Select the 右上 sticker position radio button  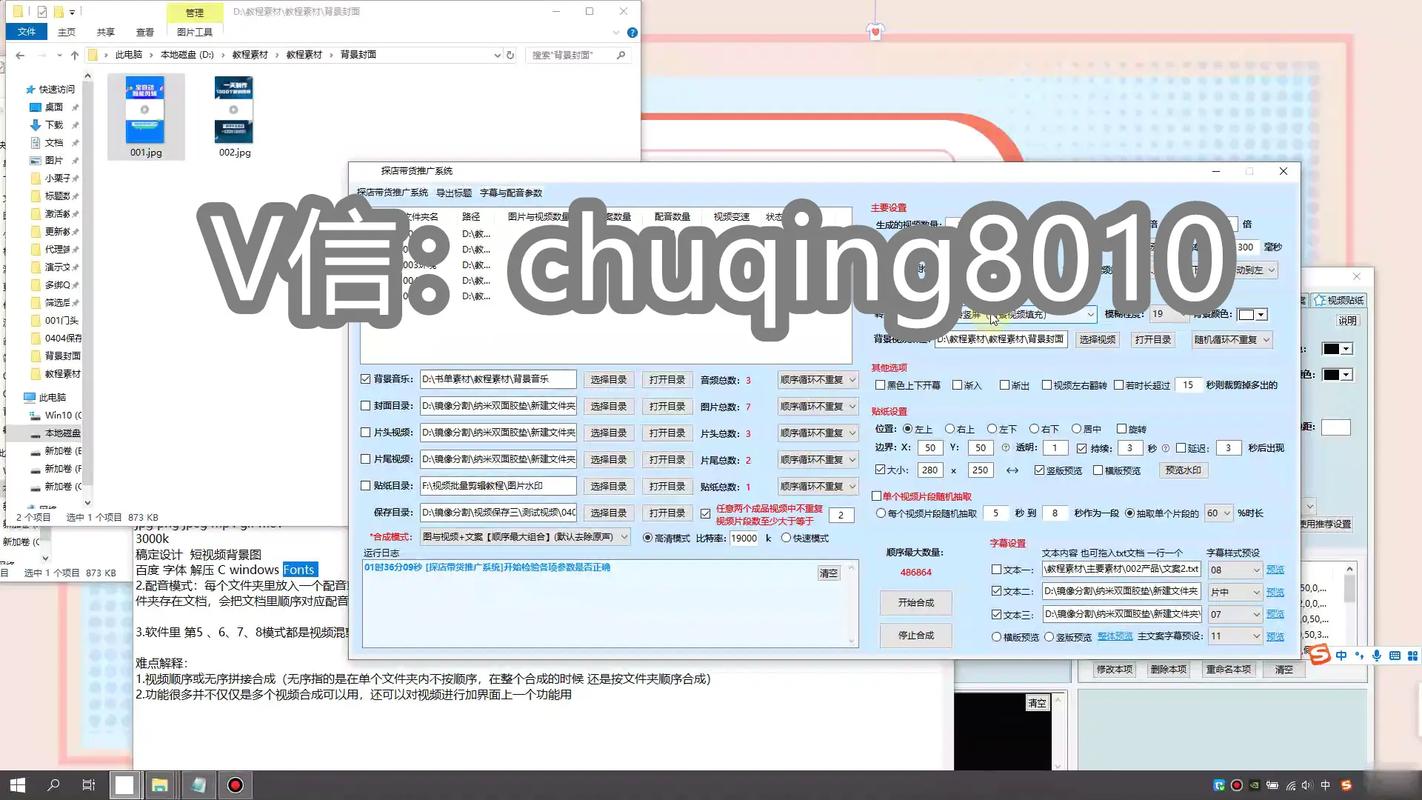click(x=949, y=428)
